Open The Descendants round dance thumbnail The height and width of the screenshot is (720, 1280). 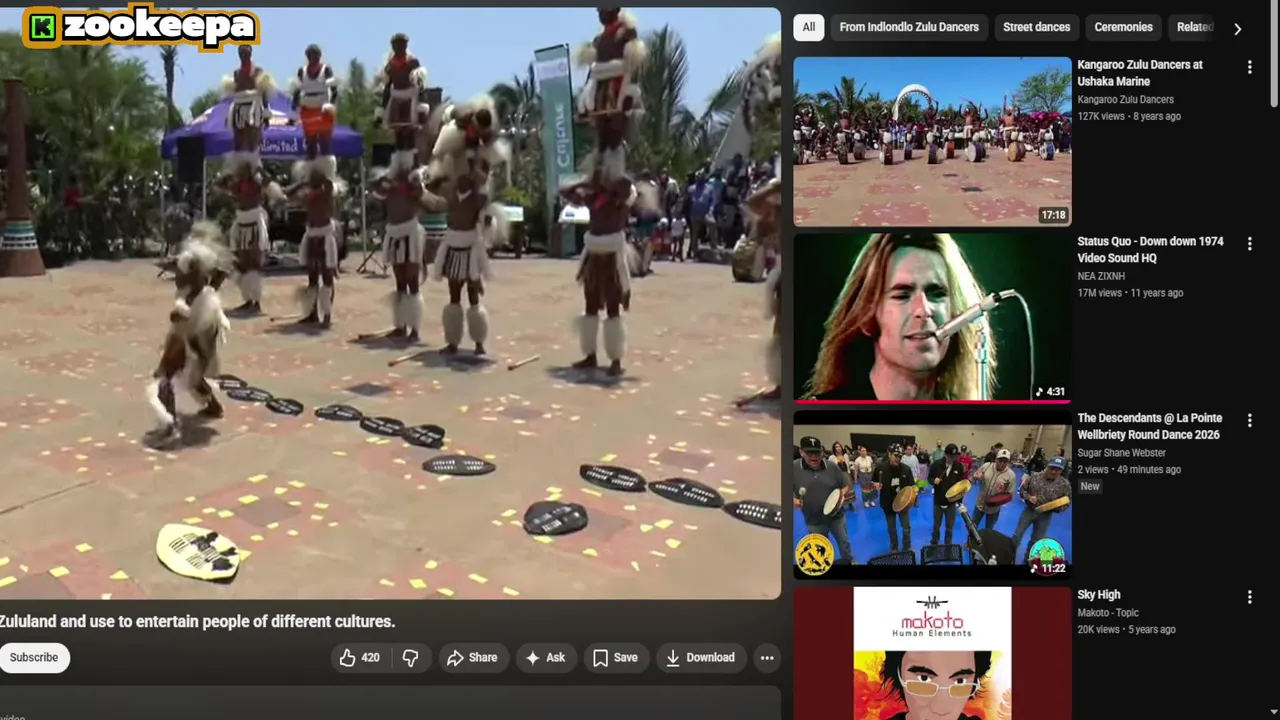(x=932, y=495)
